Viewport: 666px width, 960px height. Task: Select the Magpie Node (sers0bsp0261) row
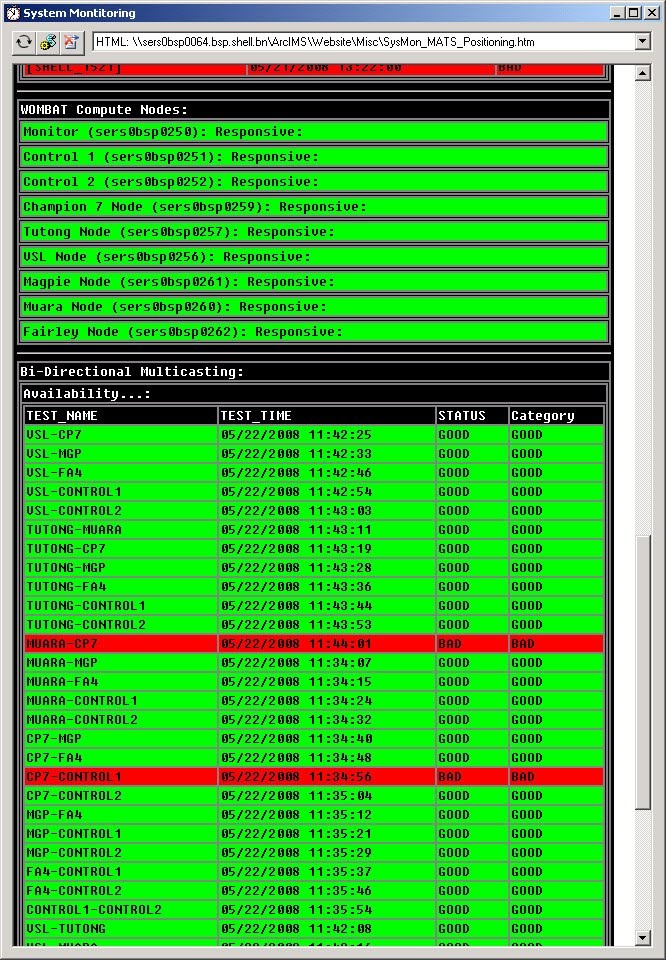(313, 282)
